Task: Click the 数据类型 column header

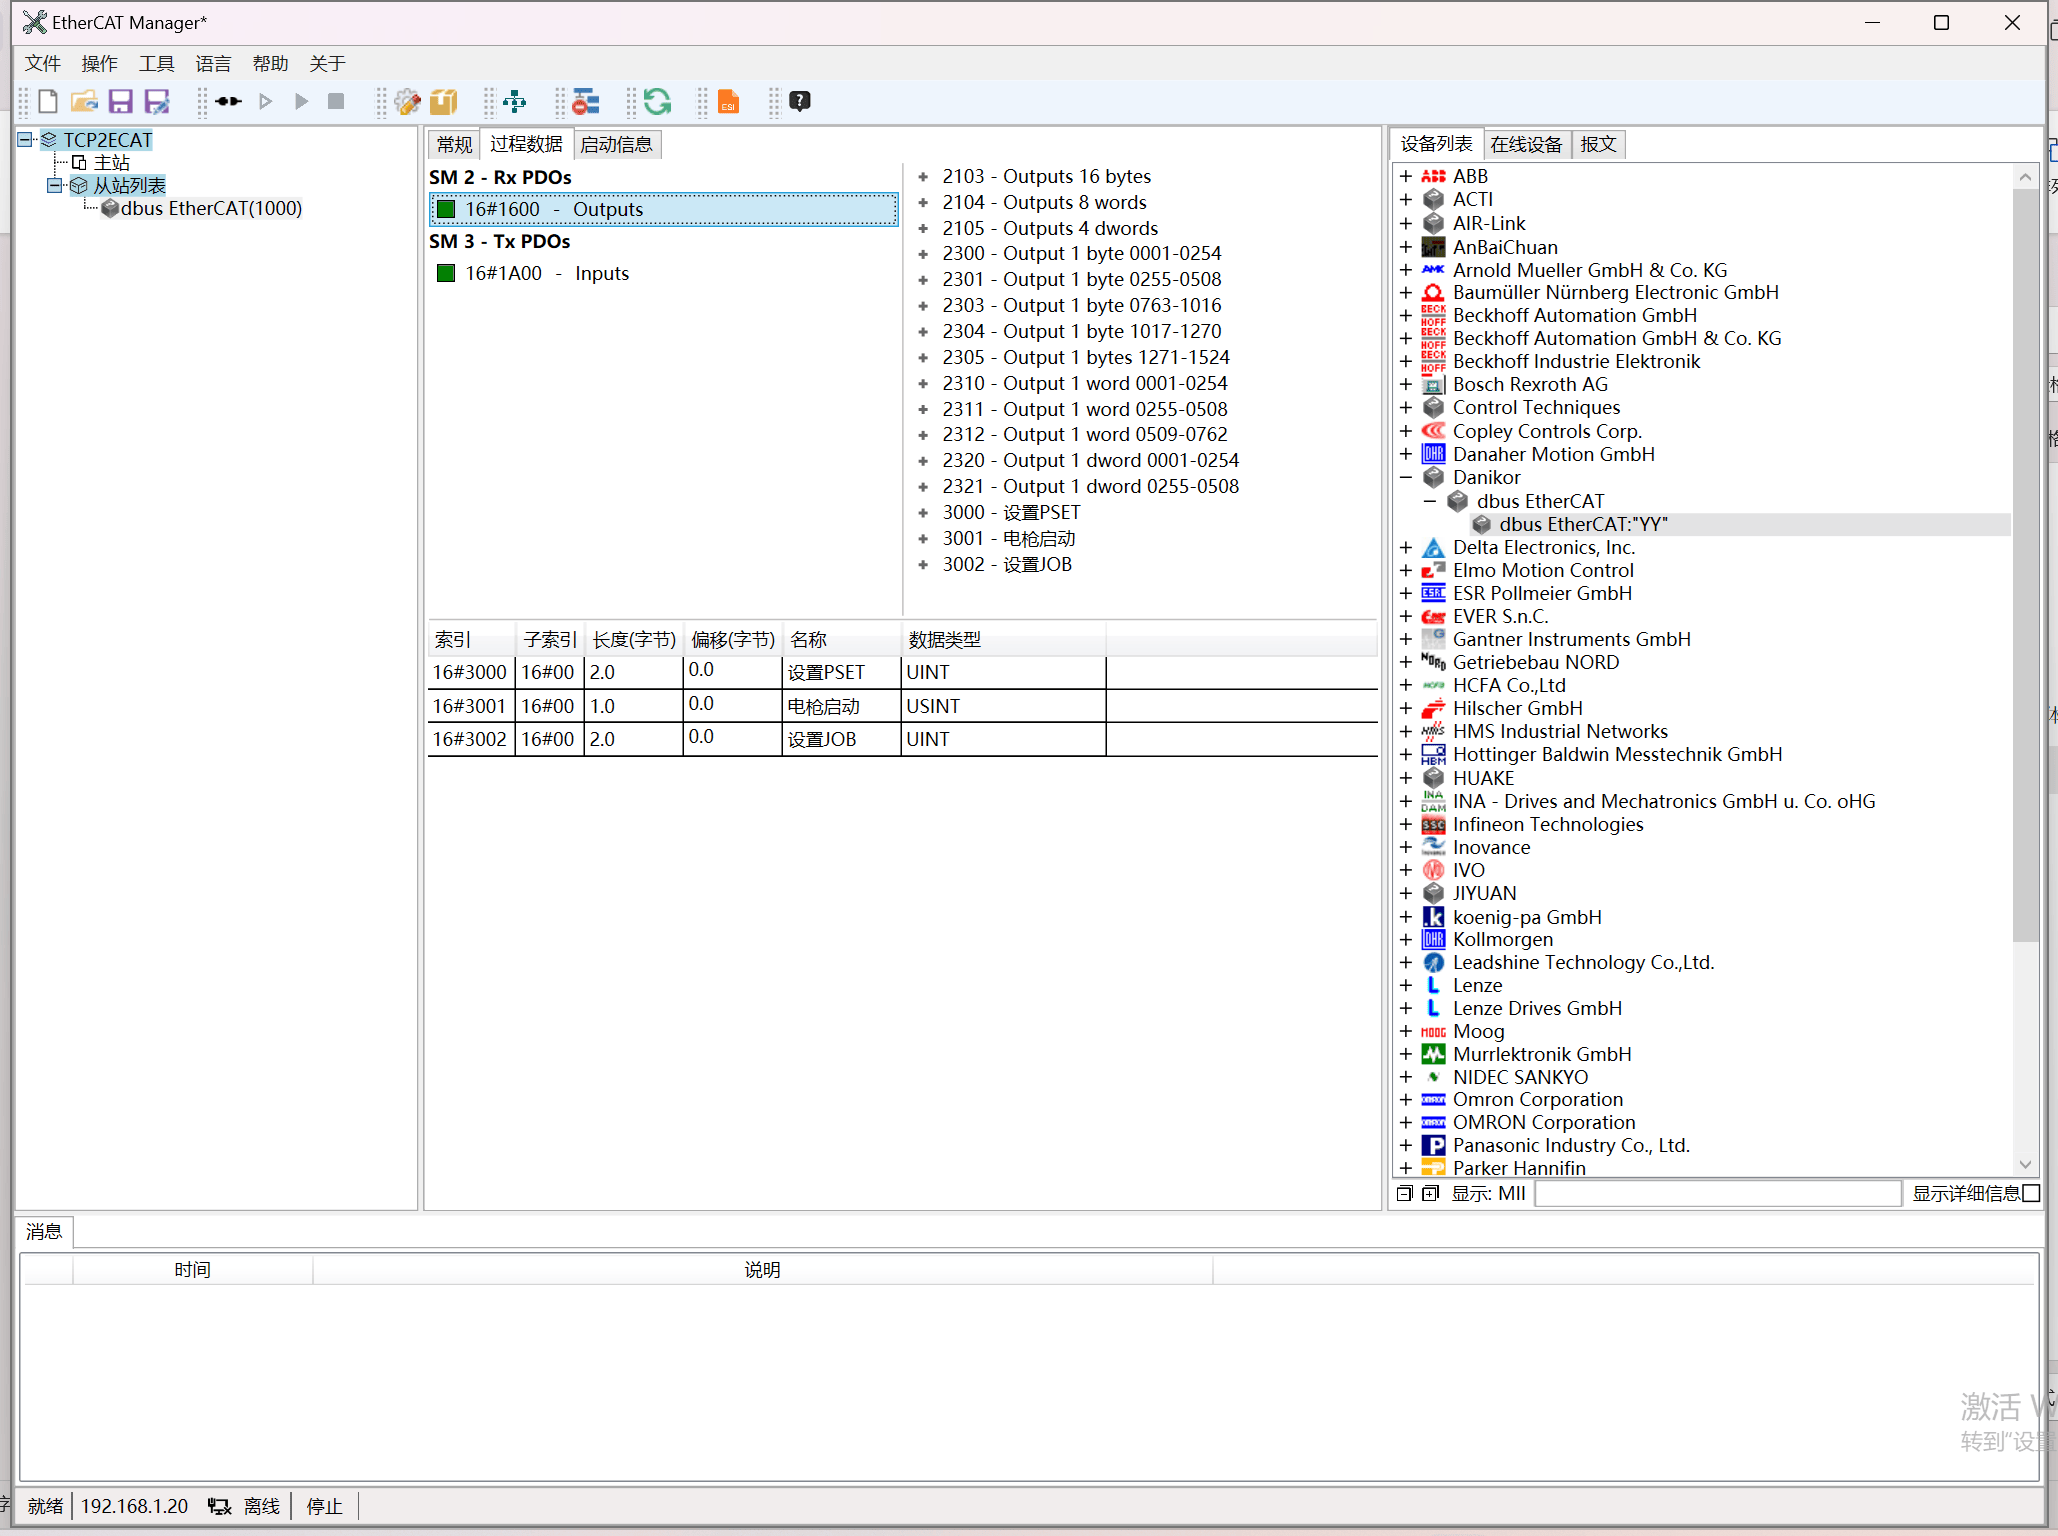Action: point(1003,640)
